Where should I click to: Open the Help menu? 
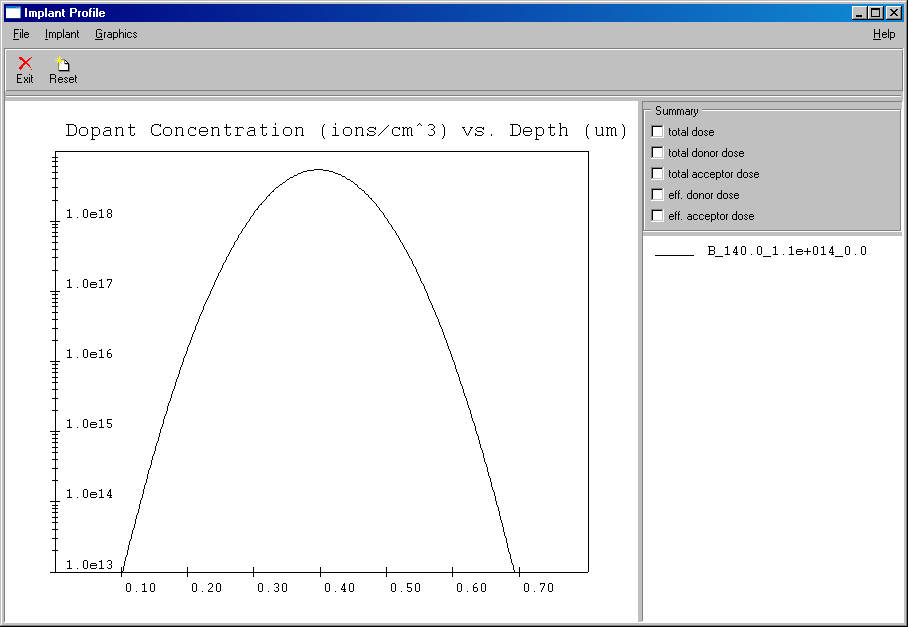884,34
